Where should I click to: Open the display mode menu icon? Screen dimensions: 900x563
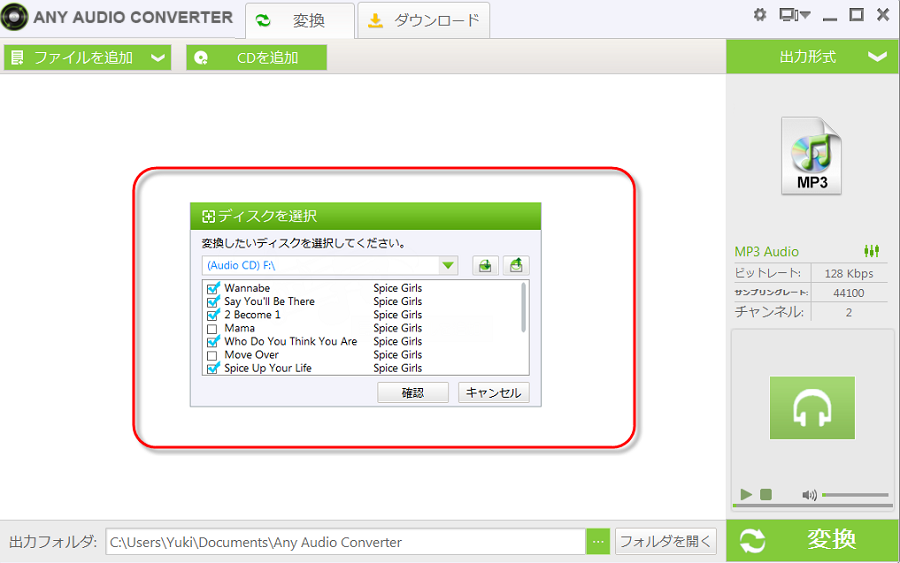794,15
